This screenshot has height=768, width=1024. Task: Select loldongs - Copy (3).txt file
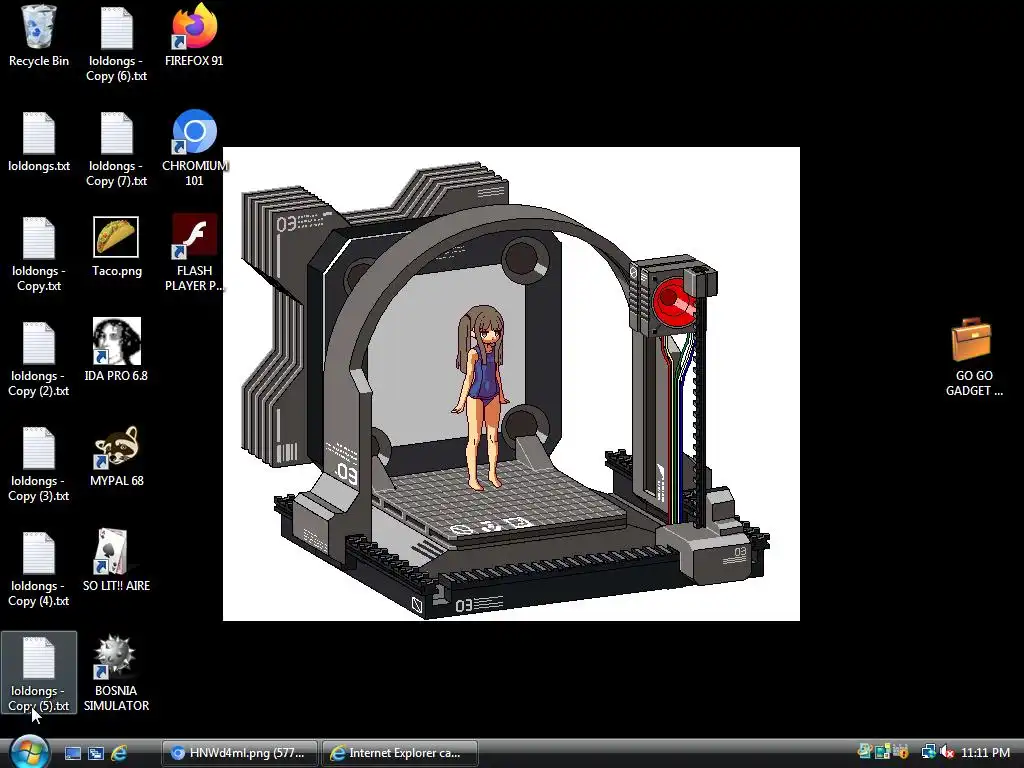pos(39,464)
